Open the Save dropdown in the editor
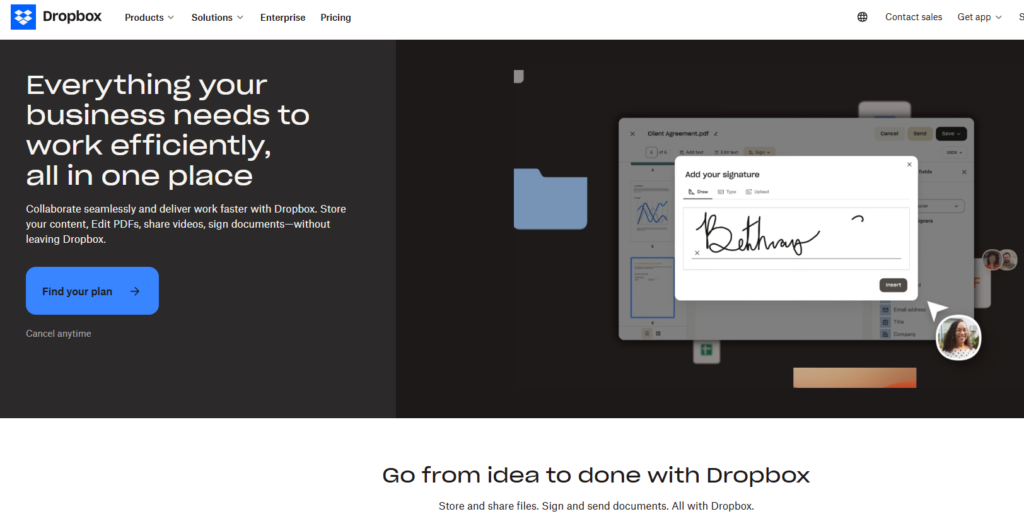The height and width of the screenshot is (521, 1024). [x=950, y=133]
